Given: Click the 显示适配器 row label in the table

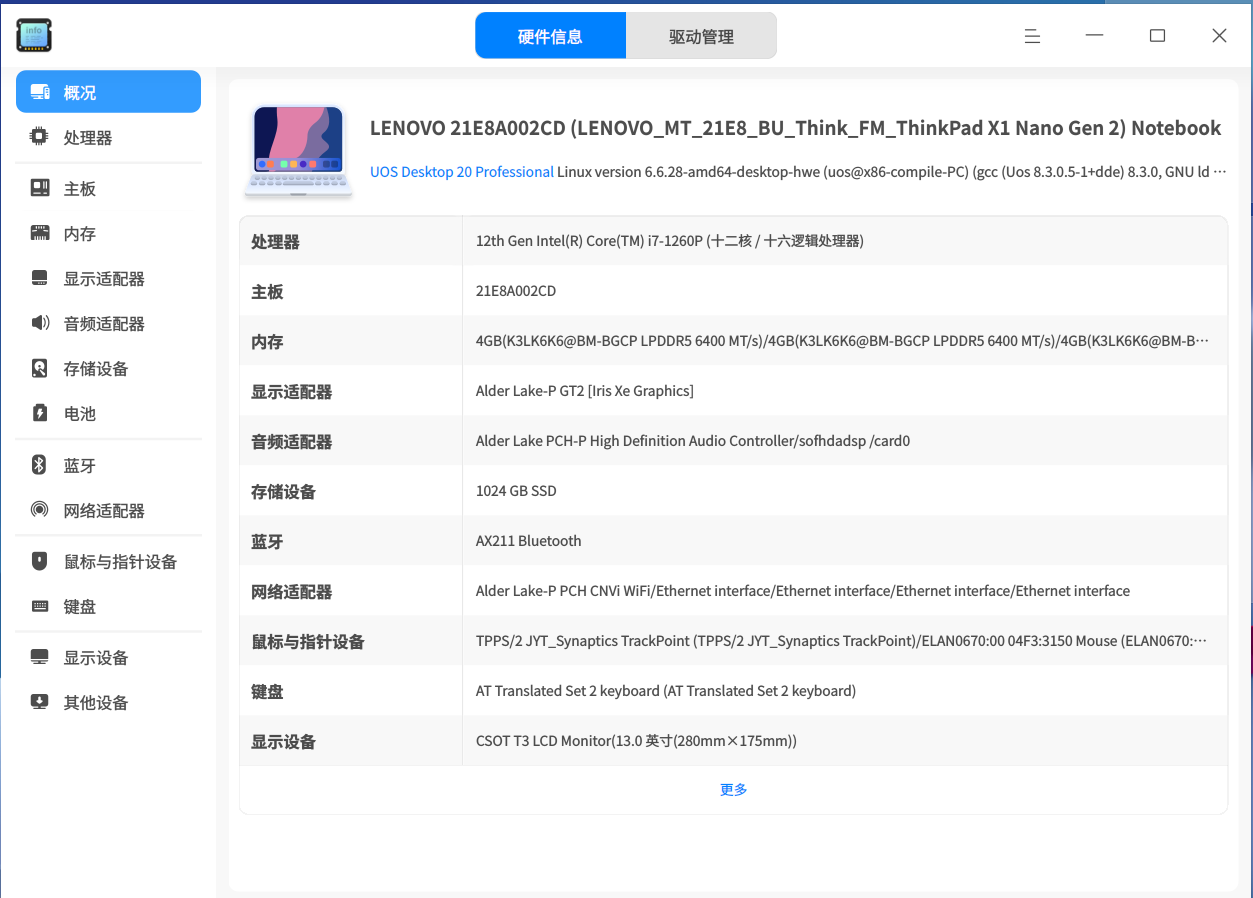Looking at the screenshot, I should coord(291,392).
